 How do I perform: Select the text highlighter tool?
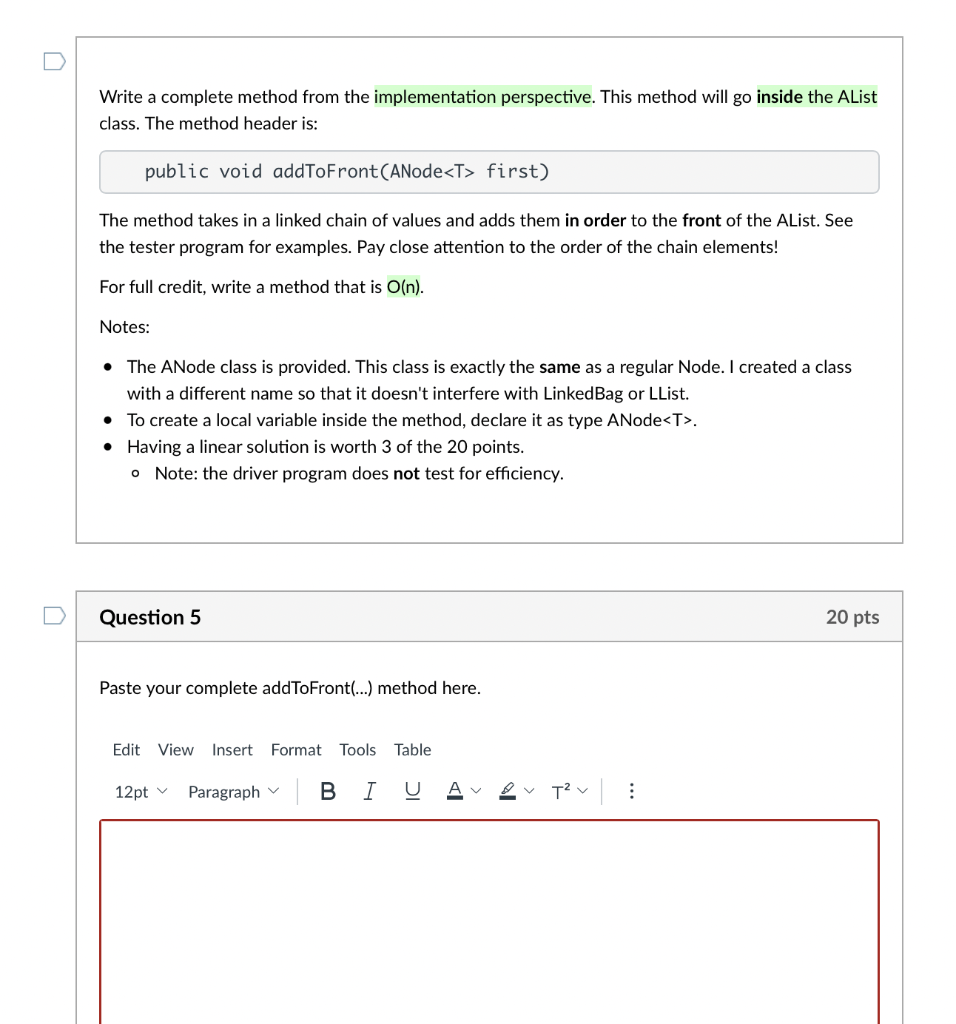coord(507,791)
